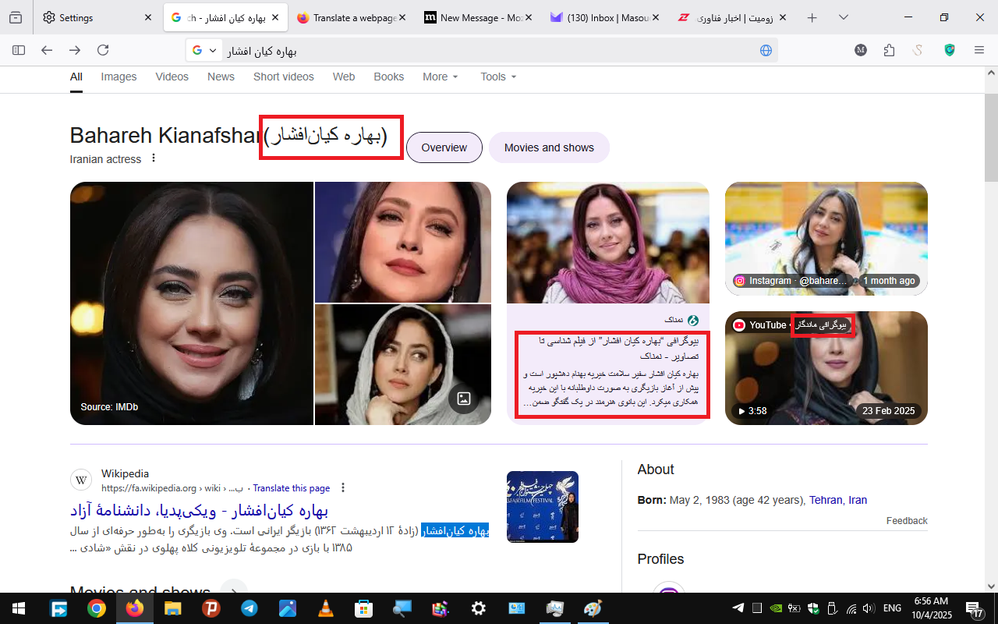
Task: Open the large IMDb source portrait
Action: pos(191,303)
